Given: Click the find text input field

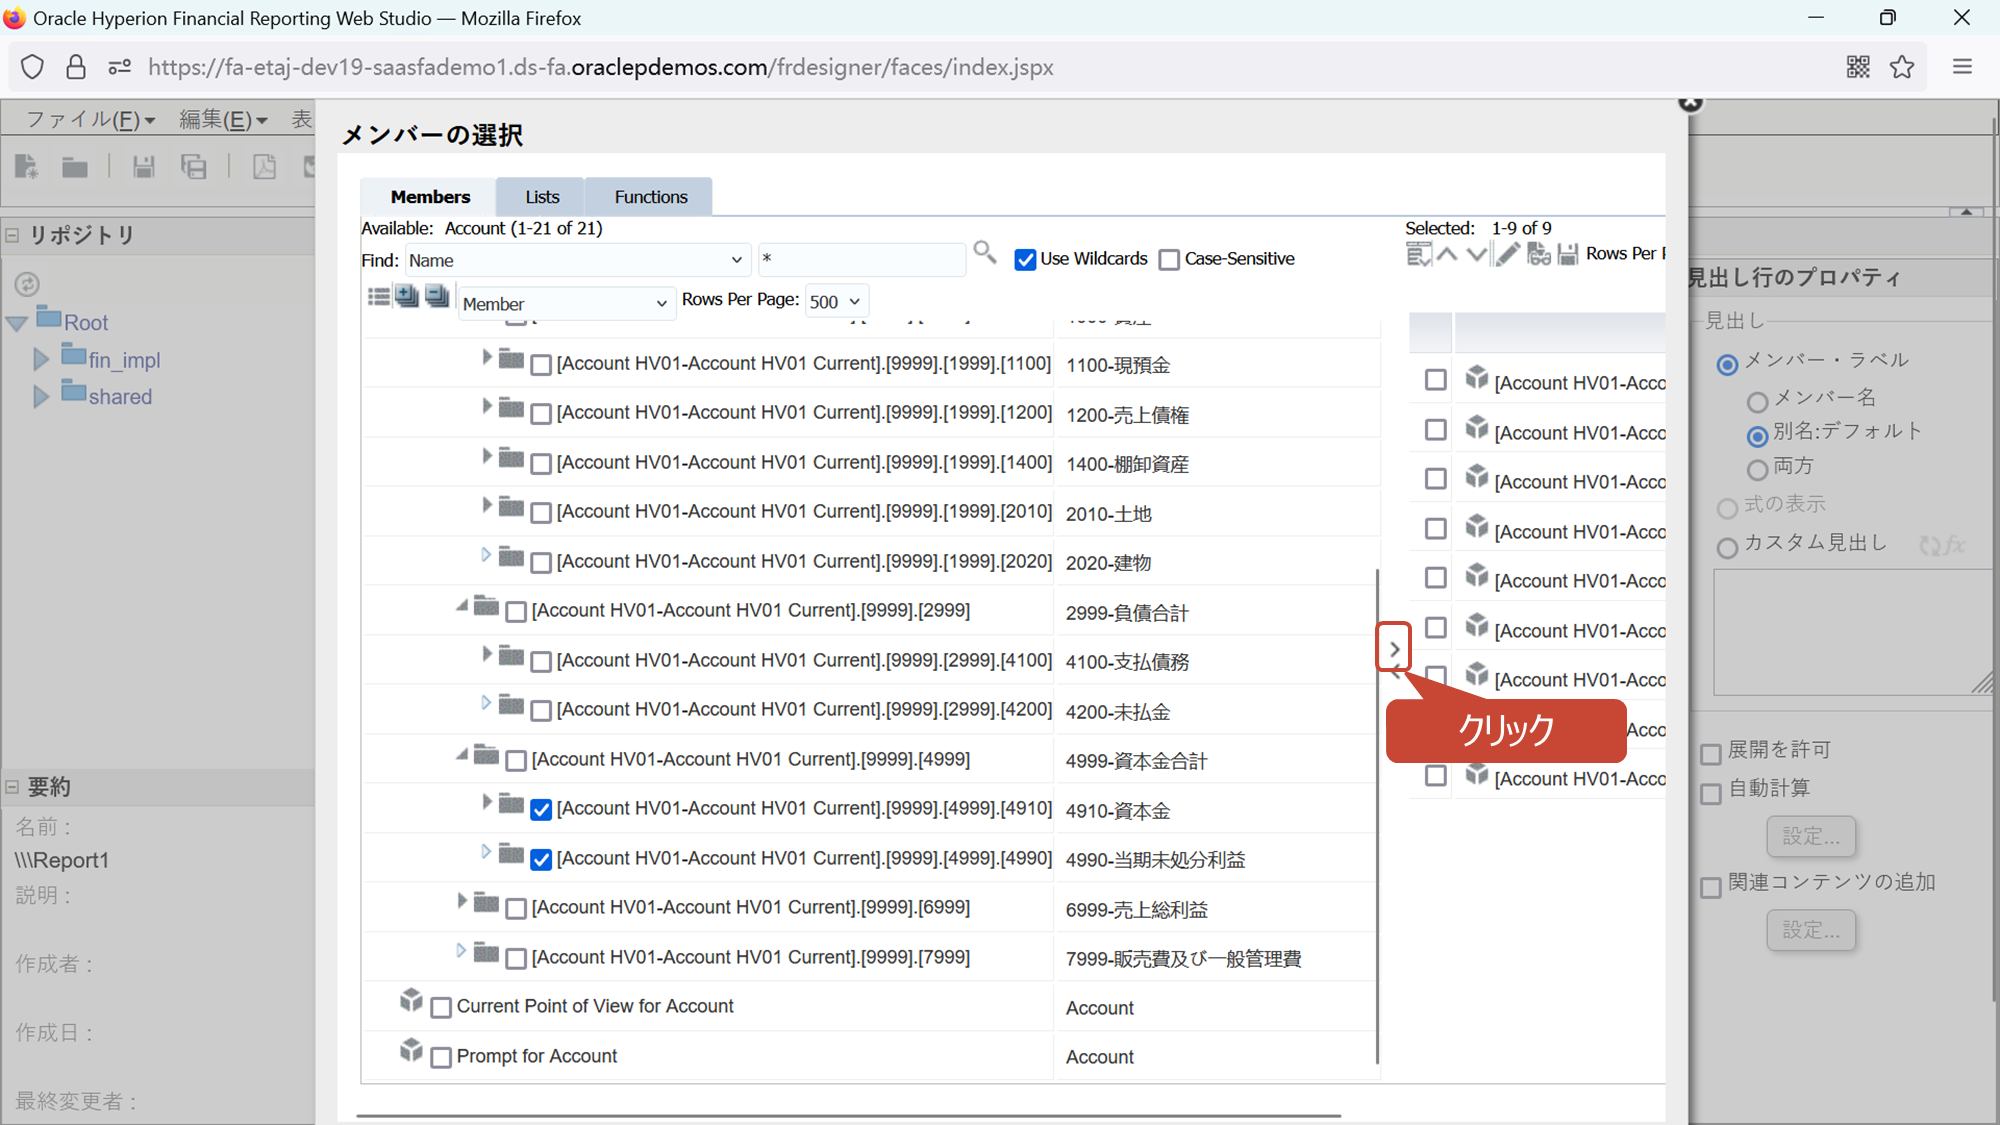Looking at the screenshot, I should [861, 260].
